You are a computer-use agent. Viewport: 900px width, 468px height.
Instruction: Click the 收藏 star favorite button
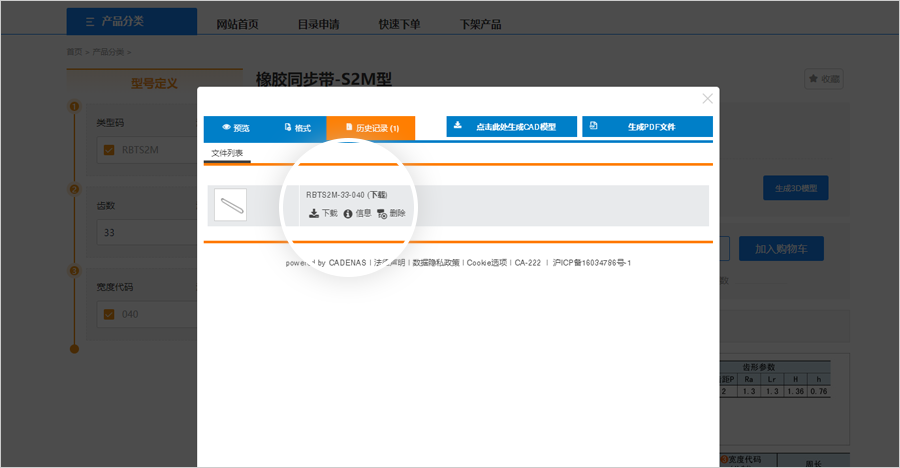click(823, 79)
